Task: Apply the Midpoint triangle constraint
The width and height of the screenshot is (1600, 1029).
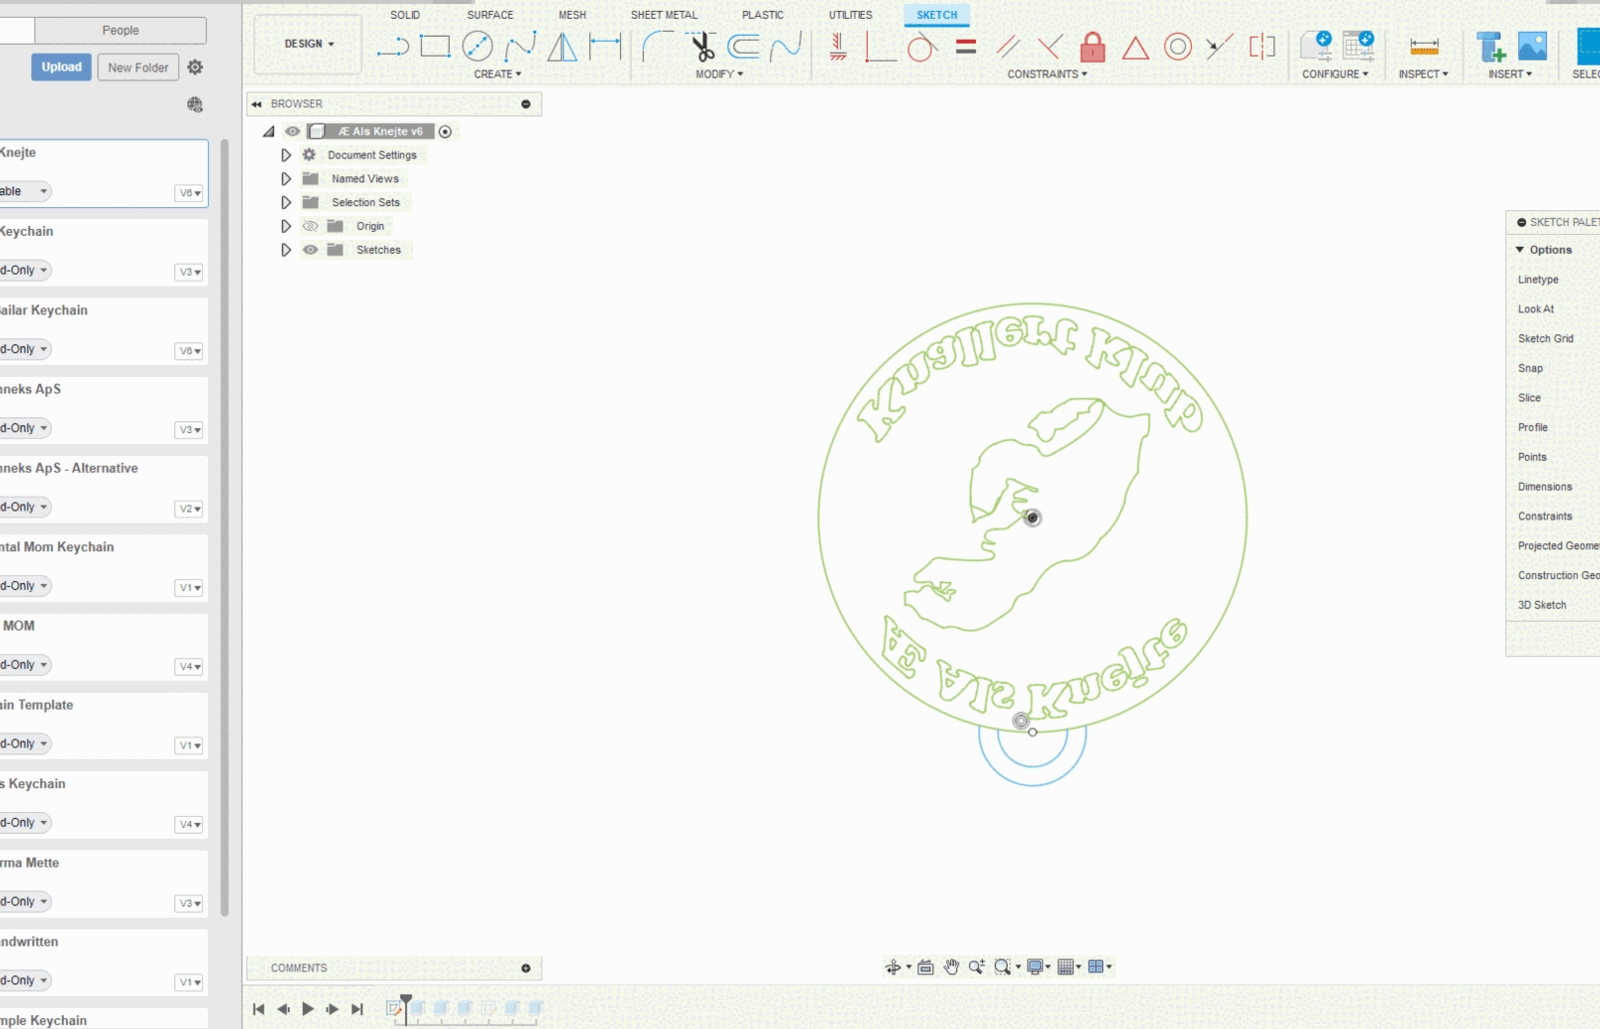Action: click(x=1135, y=46)
